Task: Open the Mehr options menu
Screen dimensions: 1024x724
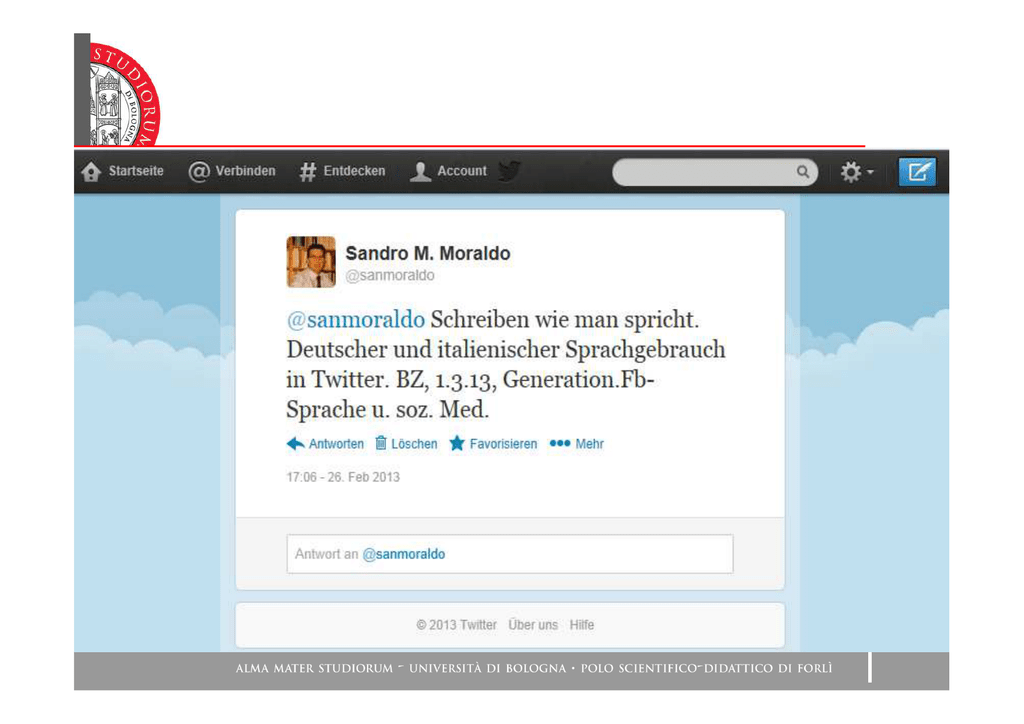Action: coord(576,444)
